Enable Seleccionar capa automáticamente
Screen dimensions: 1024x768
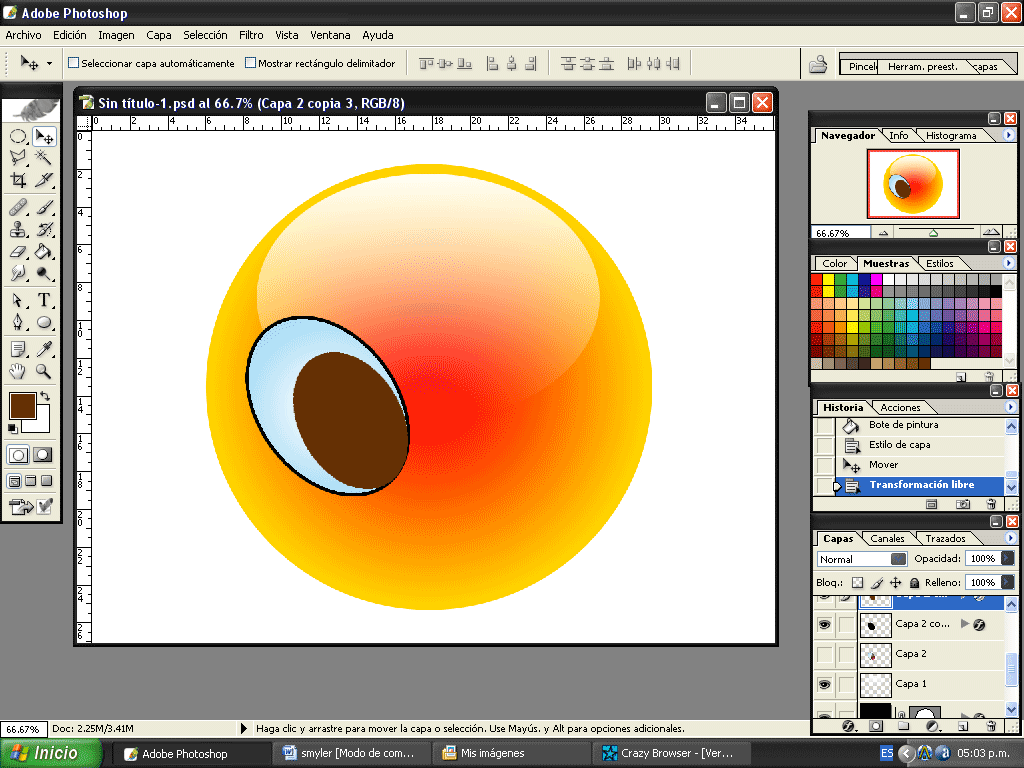[x=74, y=62]
